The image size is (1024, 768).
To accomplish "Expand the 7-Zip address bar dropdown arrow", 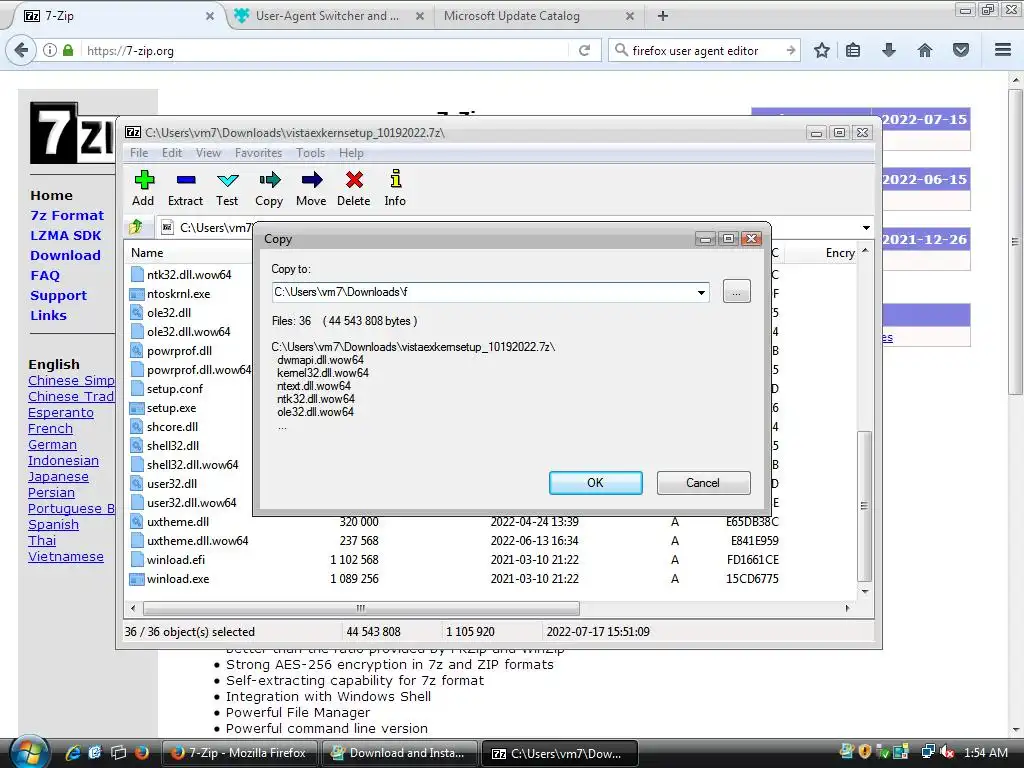I will [x=866, y=228].
